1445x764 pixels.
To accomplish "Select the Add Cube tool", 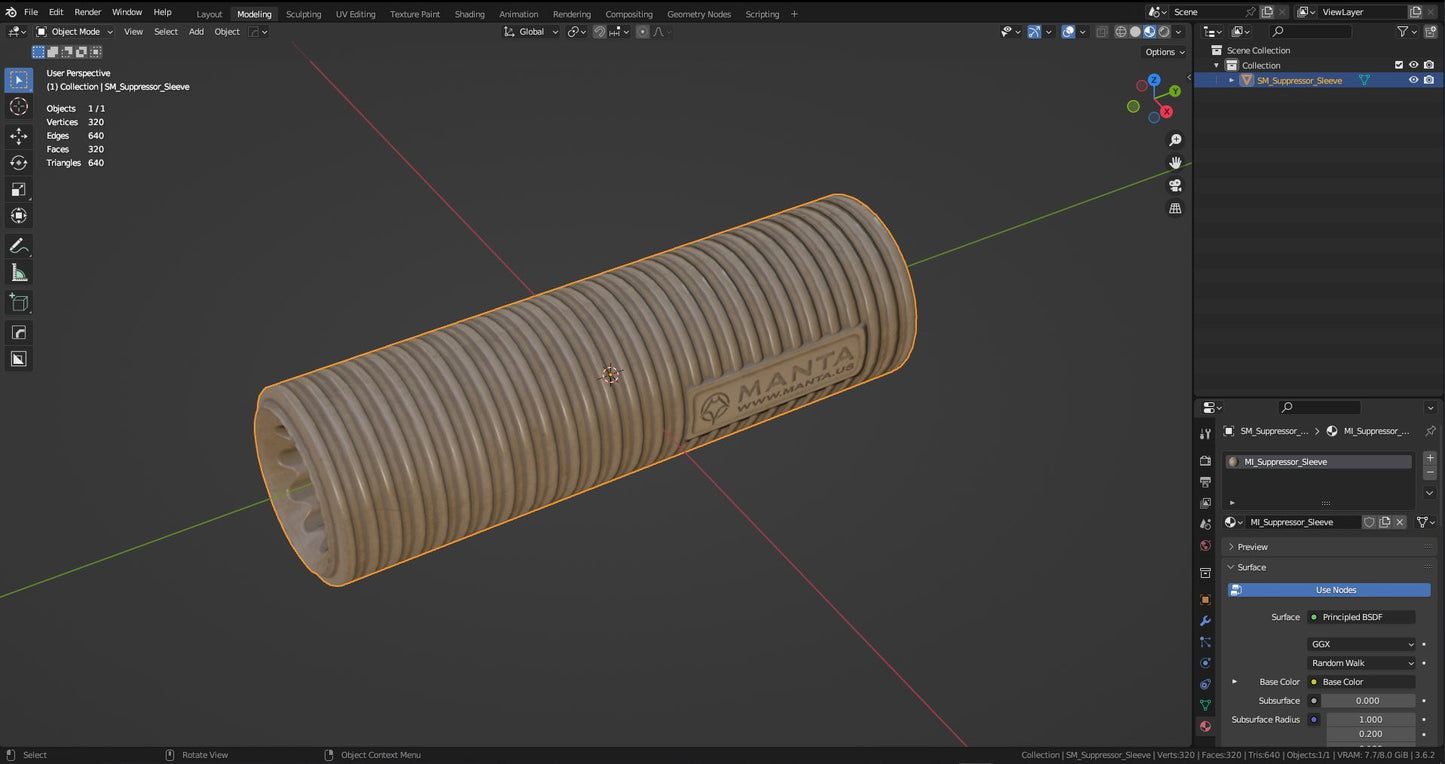I will pos(19,302).
